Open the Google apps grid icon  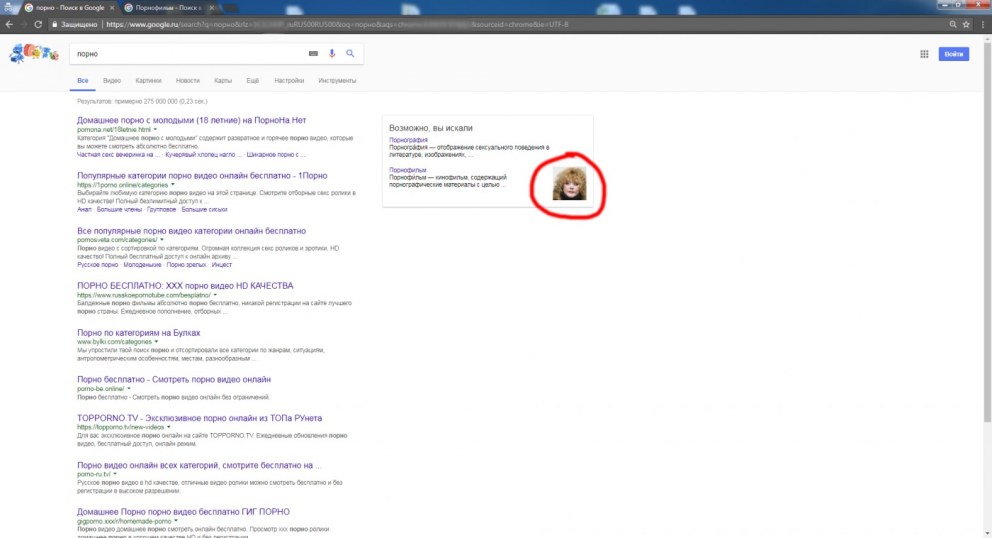click(924, 54)
